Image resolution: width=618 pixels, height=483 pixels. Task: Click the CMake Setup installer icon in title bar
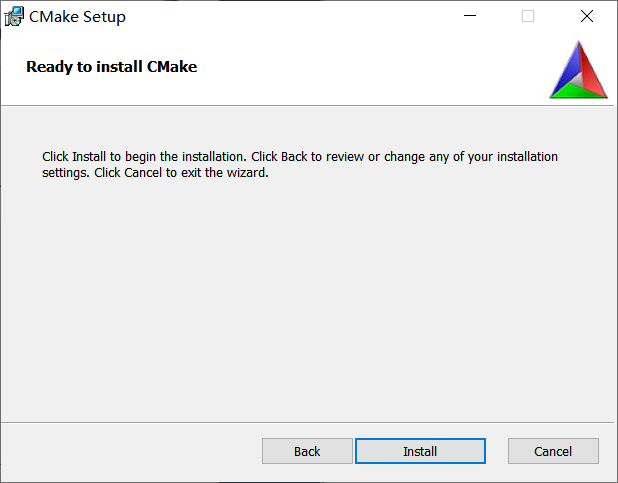(x=14, y=16)
